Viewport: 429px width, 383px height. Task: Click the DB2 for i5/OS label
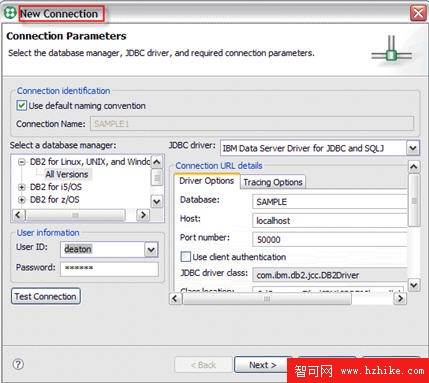click(56, 187)
